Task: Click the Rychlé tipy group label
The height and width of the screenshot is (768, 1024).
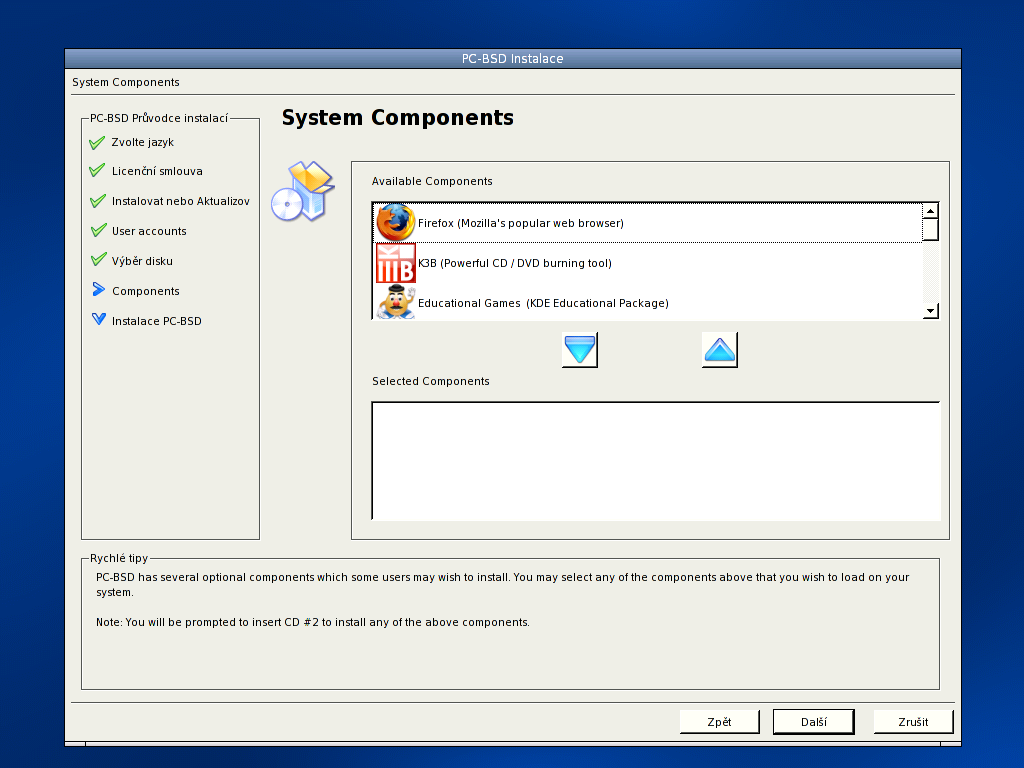Action: 119,558
